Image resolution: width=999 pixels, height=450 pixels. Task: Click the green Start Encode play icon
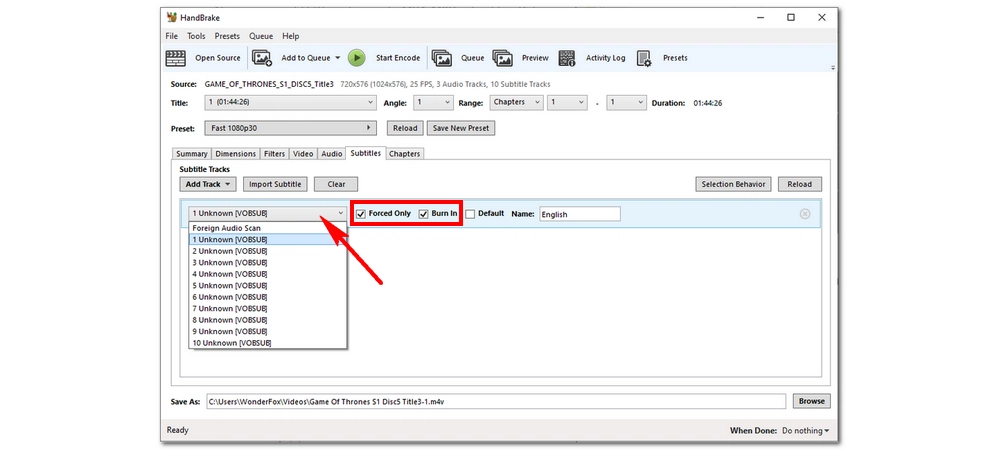pos(357,58)
